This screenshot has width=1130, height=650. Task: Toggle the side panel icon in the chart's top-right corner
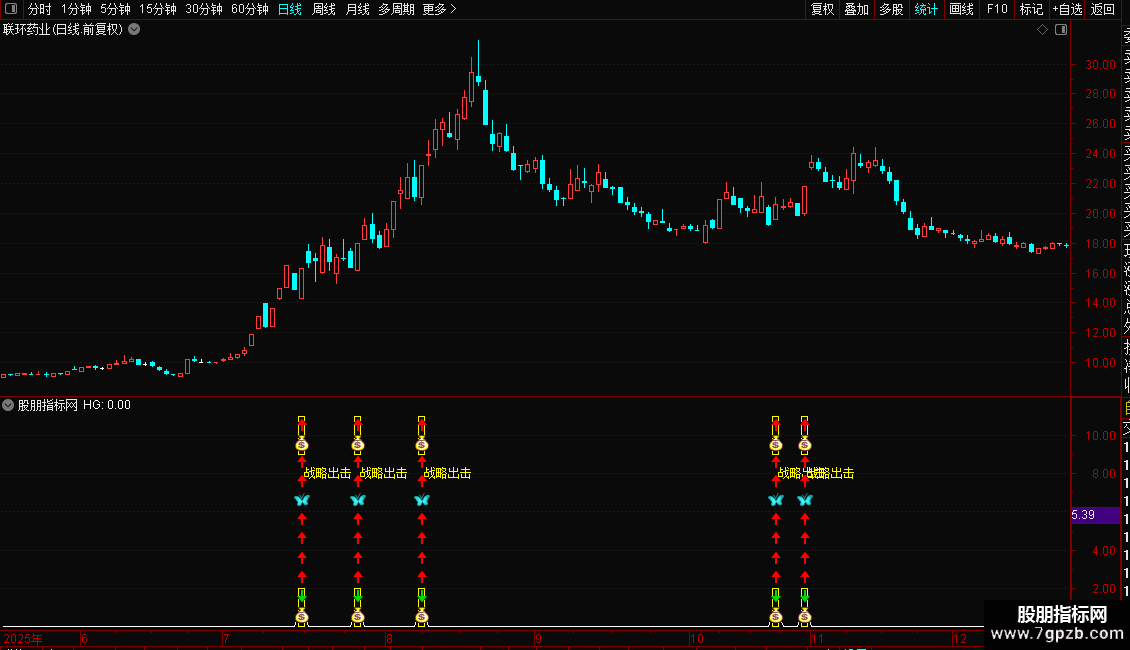1061,30
